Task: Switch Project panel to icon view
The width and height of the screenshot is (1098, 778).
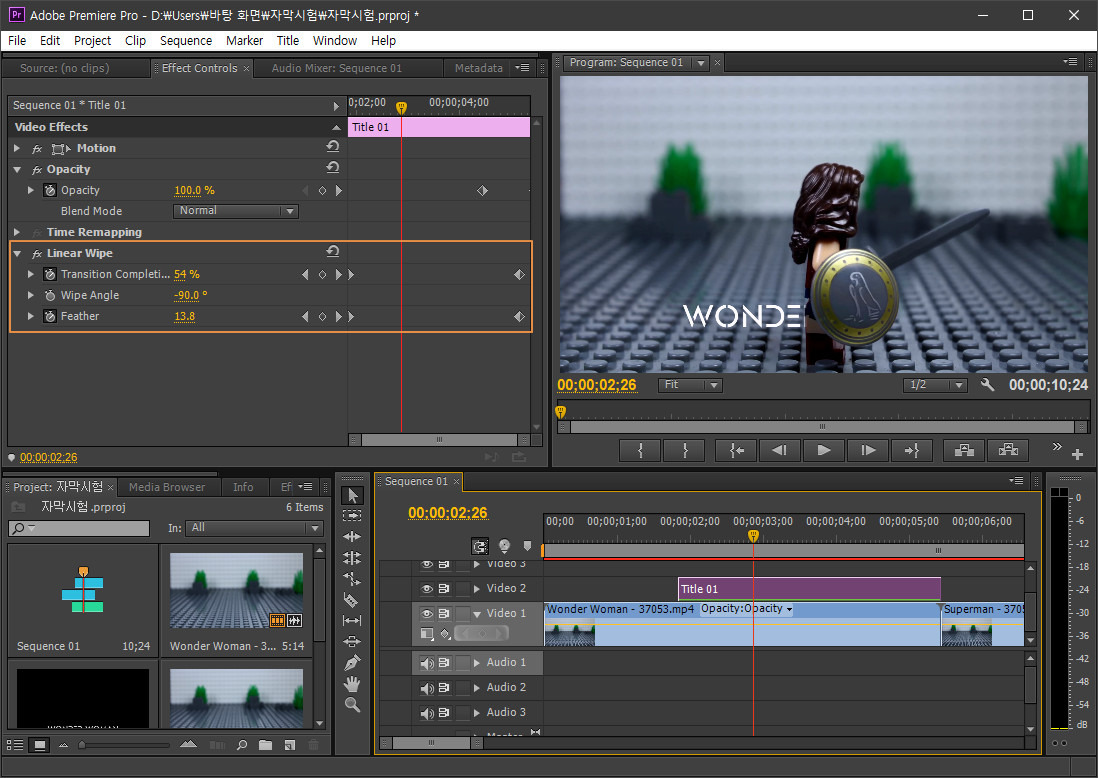Action: (x=40, y=744)
